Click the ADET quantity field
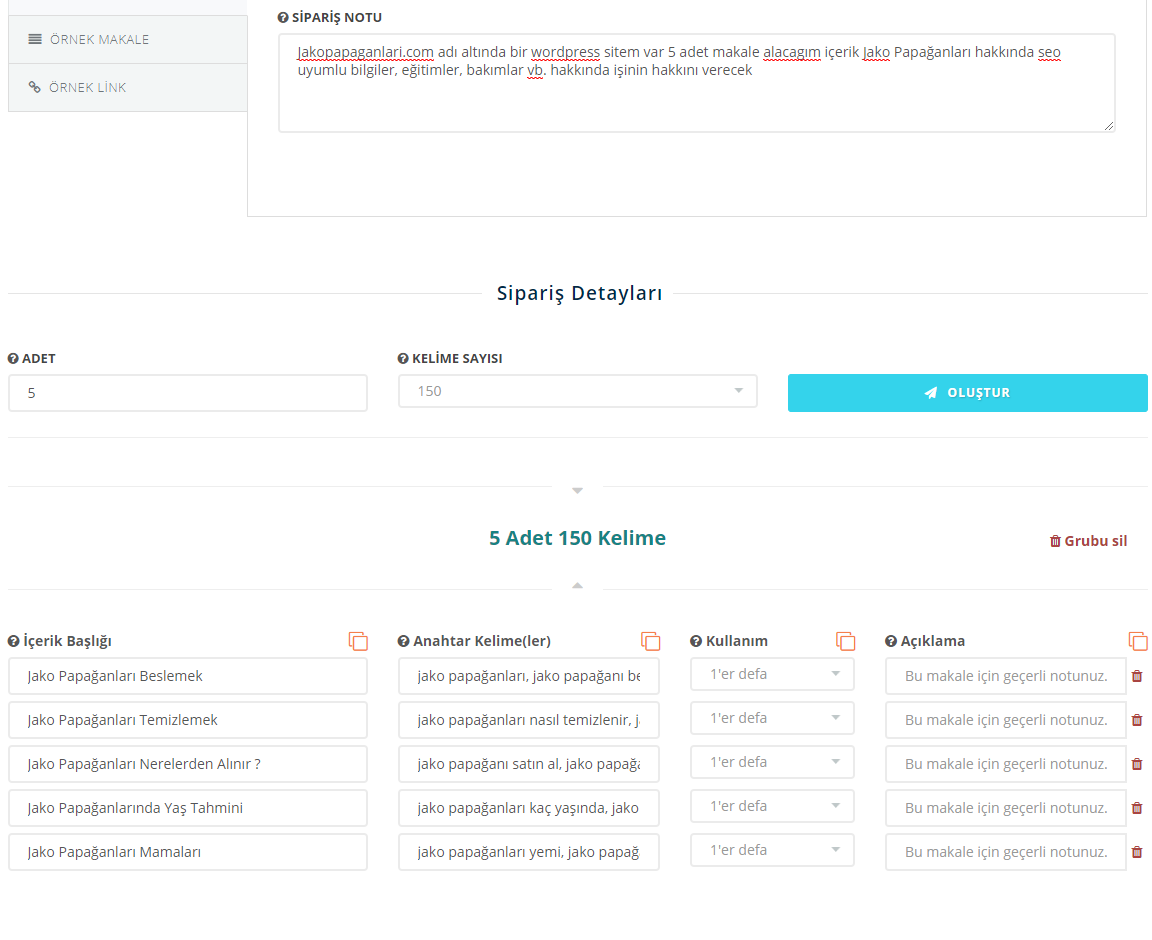The width and height of the screenshot is (1152, 940). pyautogui.click(x=188, y=393)
